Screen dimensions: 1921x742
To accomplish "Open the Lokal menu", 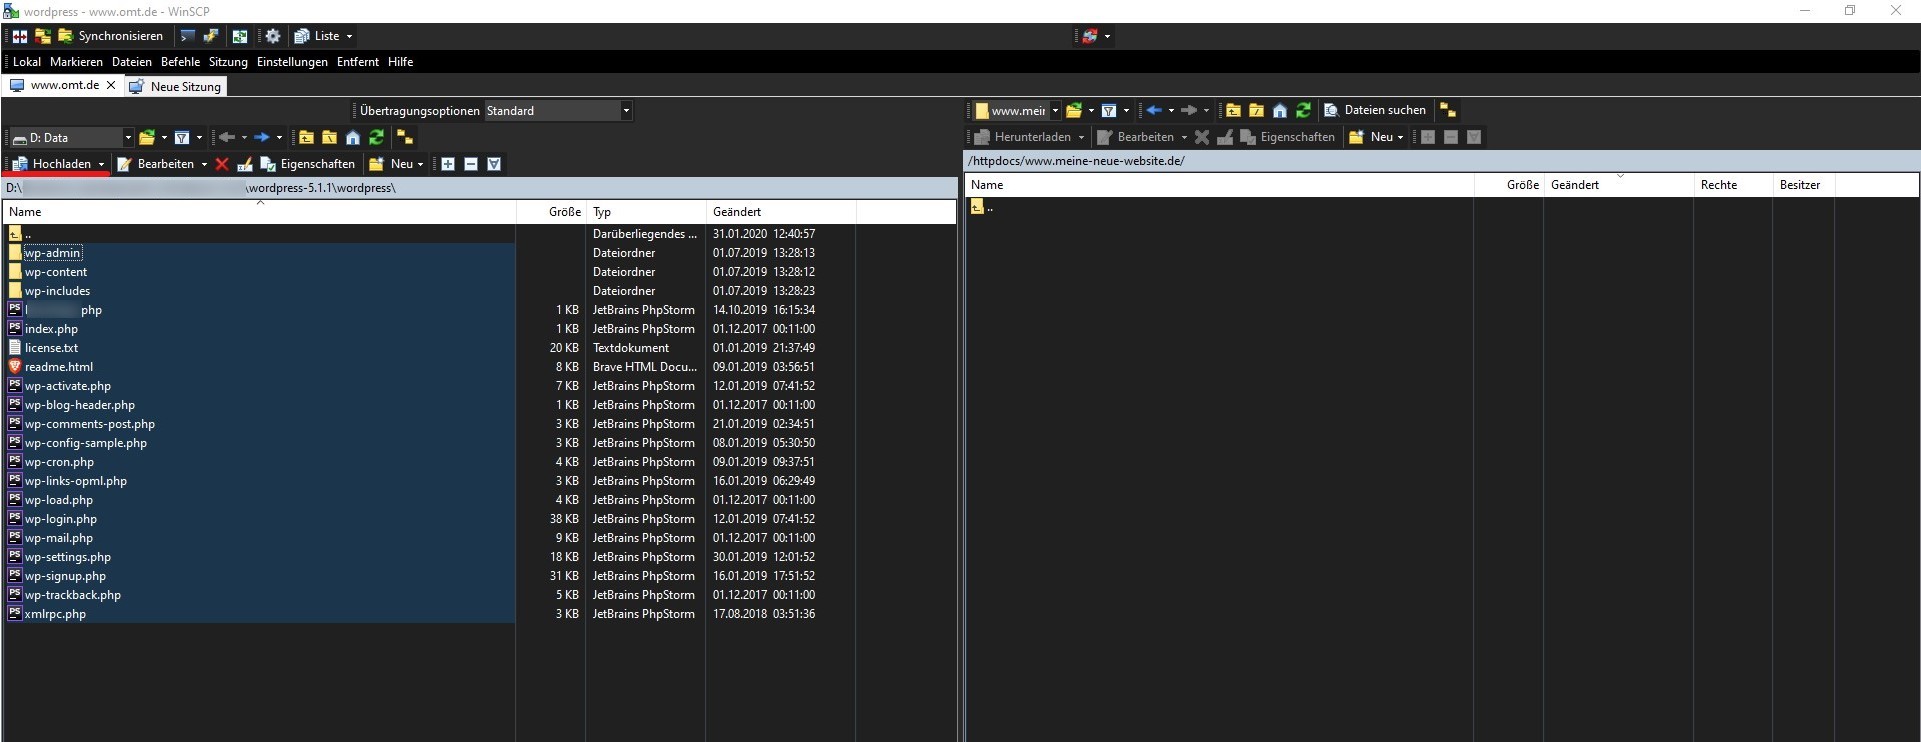I will tap(27, 62).
